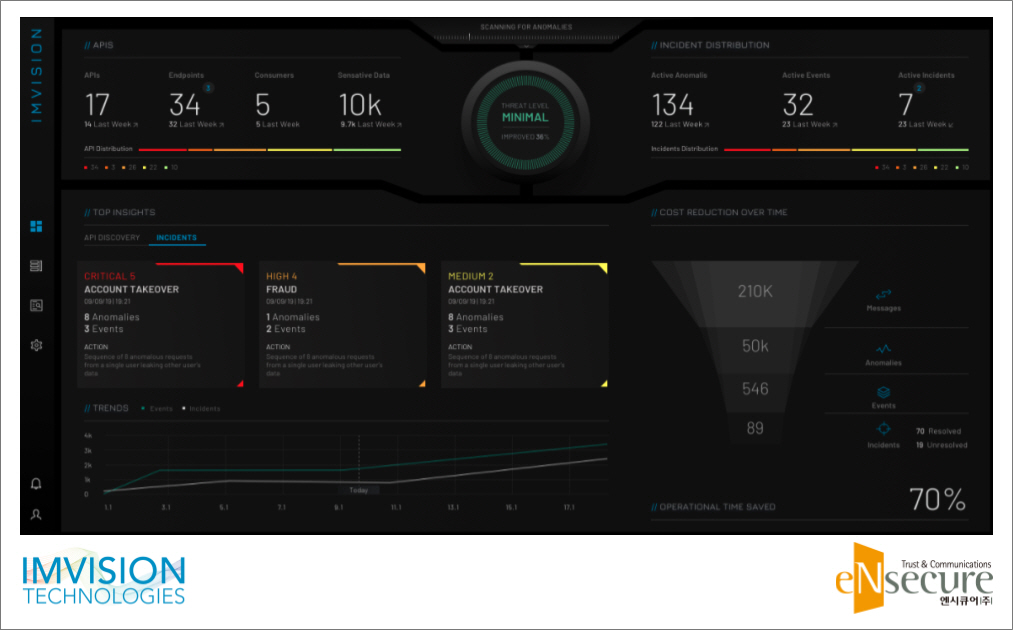1013x630 pixels.
Task: Click the Active Incidents count badge
Action: click(919, 88)
